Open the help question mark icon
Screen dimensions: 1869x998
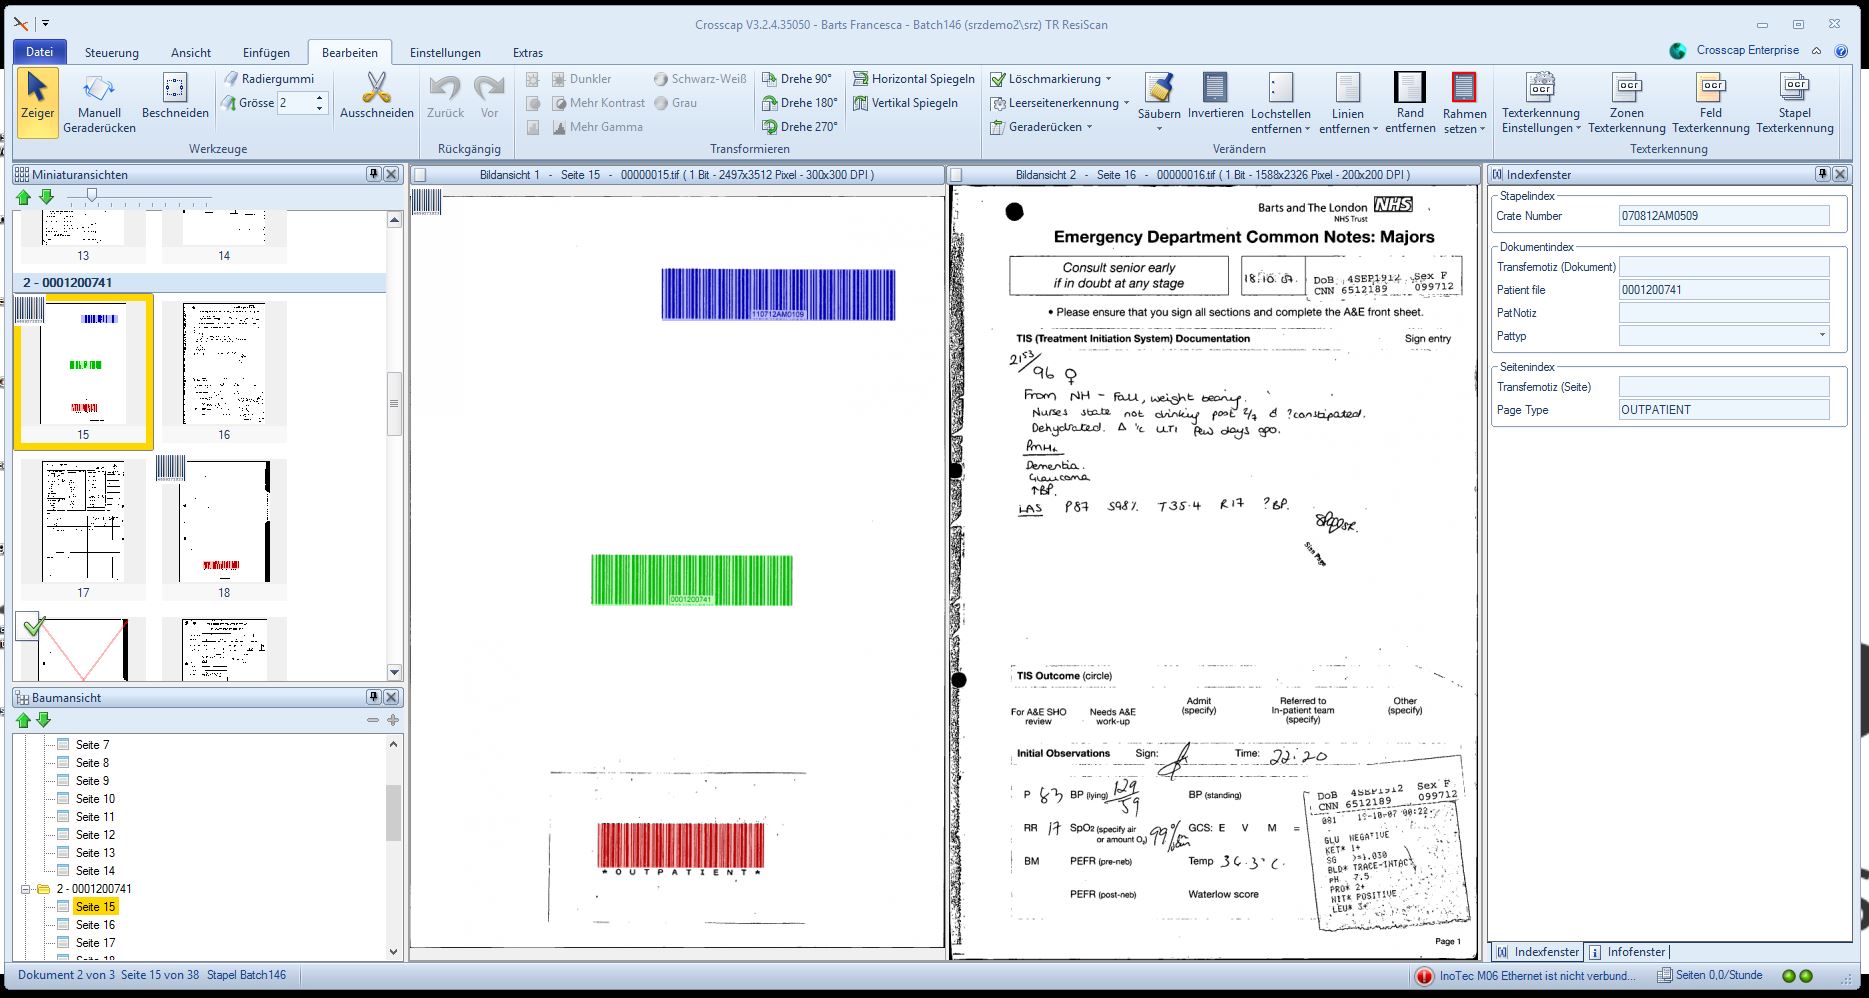[x=1841, y=51]
